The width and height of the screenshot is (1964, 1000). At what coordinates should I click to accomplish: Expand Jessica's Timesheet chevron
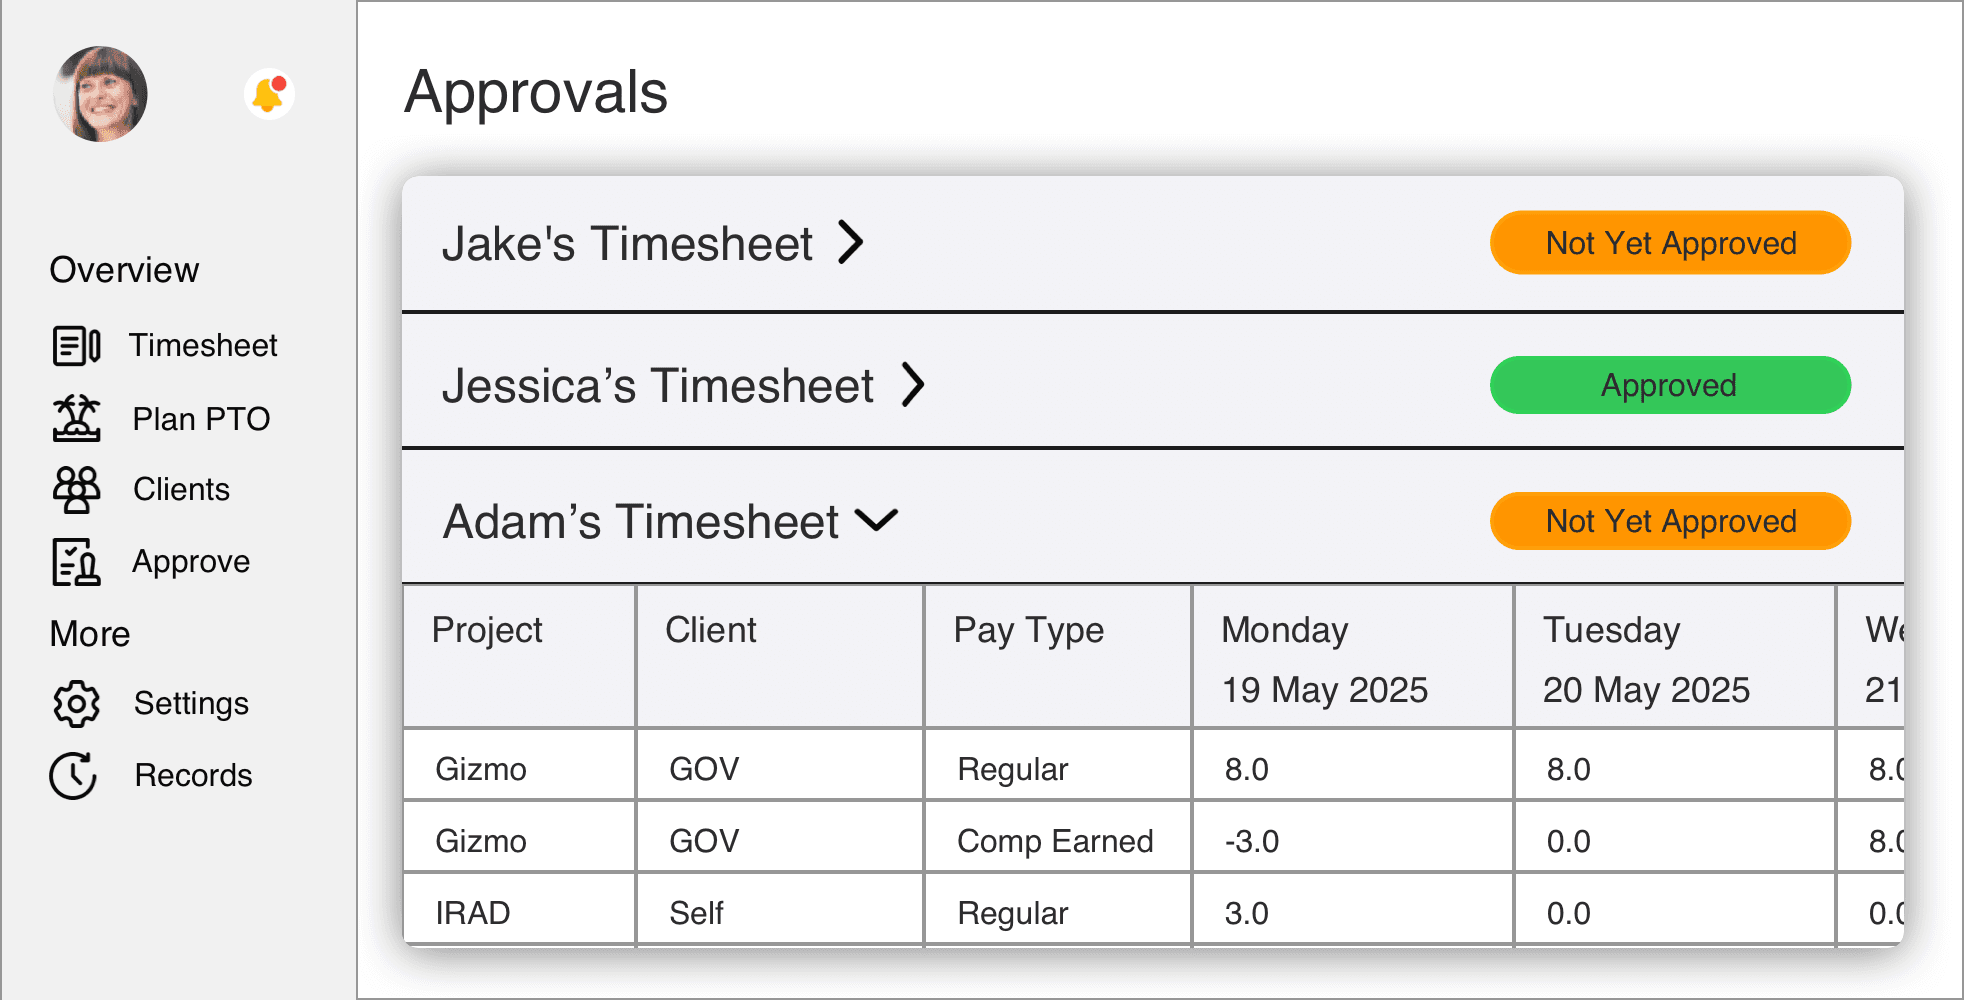point(912,385)
